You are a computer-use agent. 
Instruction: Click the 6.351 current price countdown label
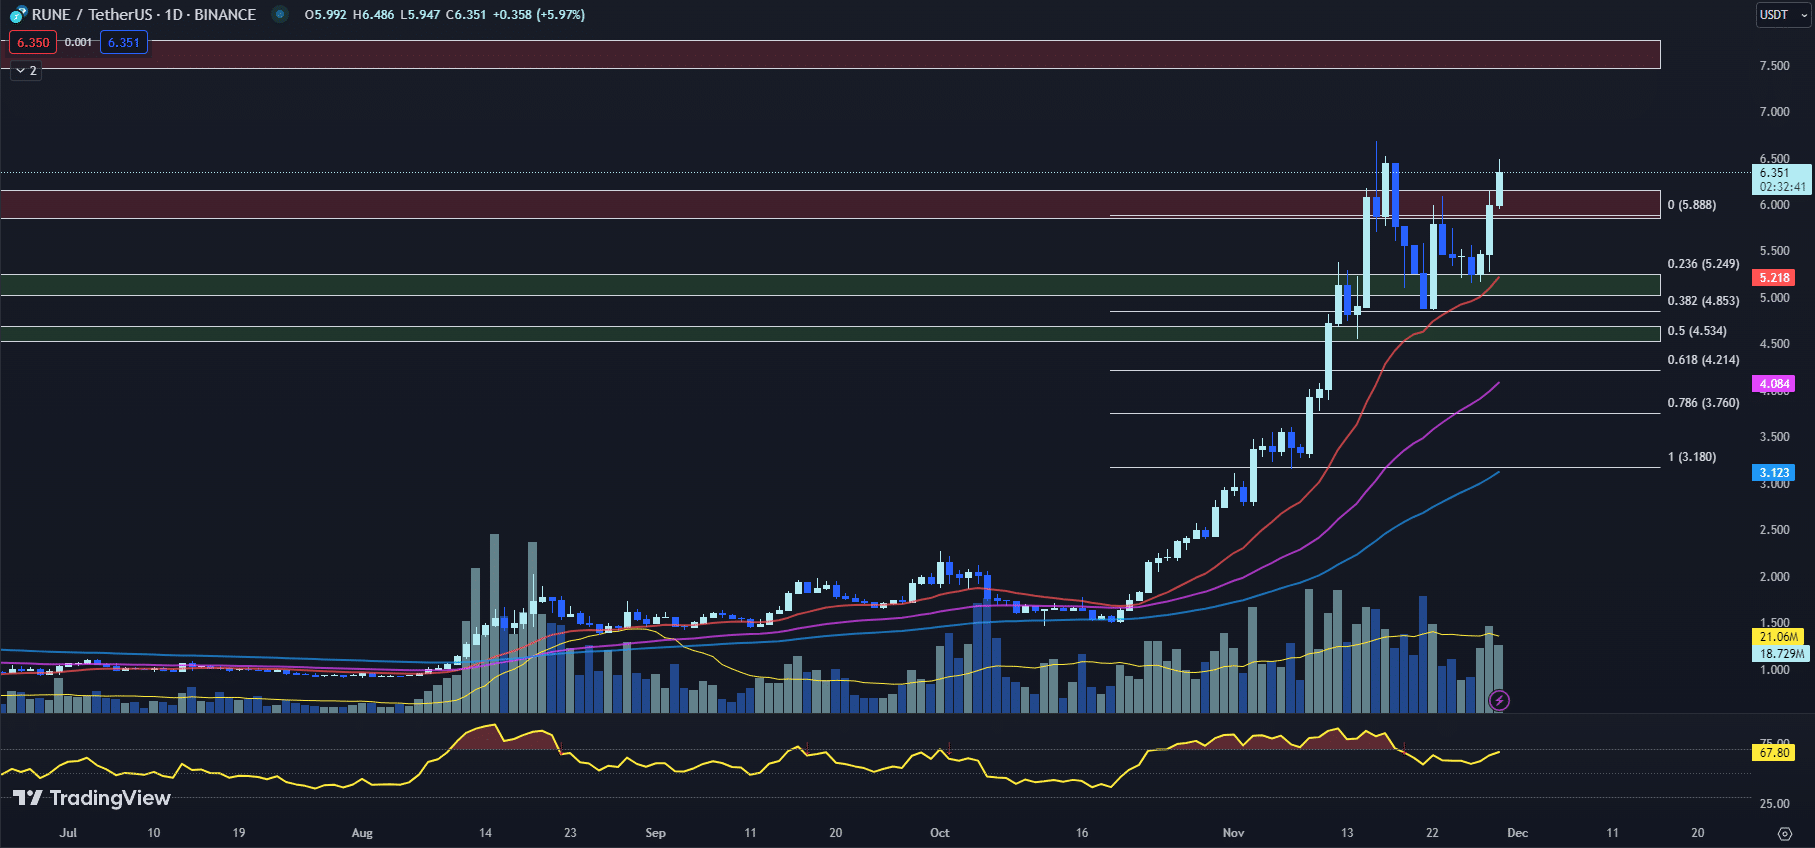click(x=1783, y=179)
